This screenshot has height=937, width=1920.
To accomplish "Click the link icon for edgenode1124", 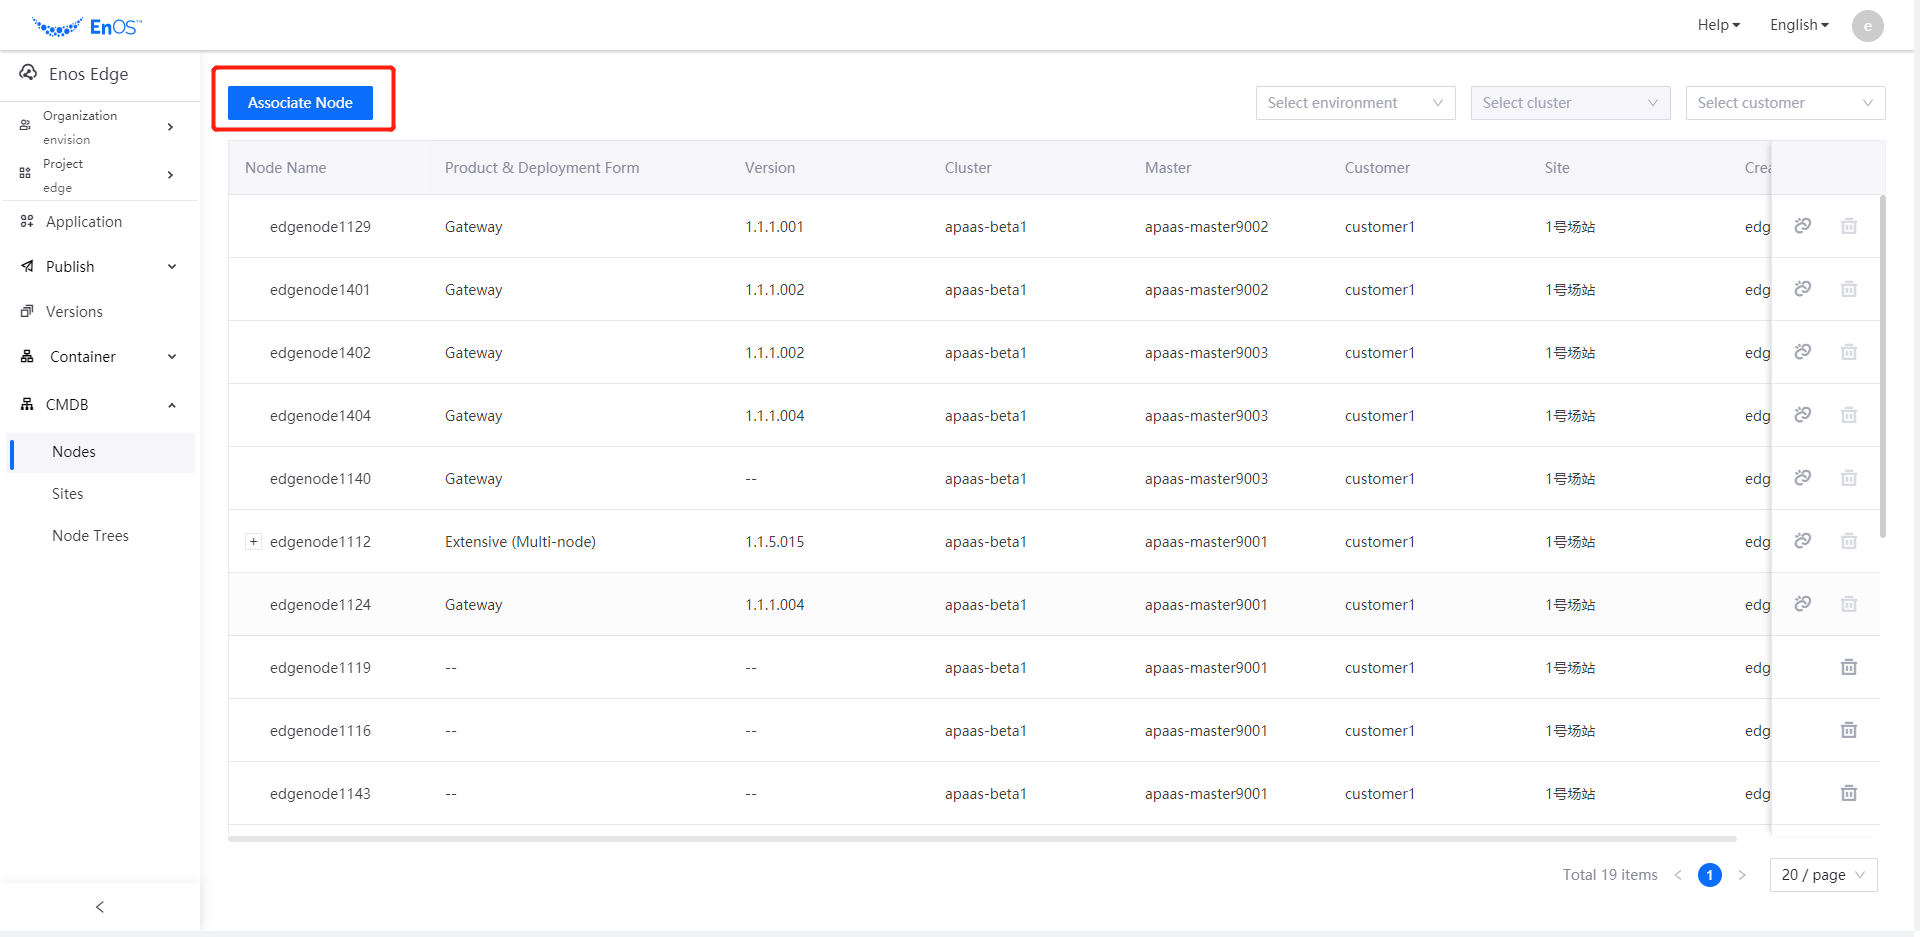I will pyautogui.click(x=1802, y=604).
